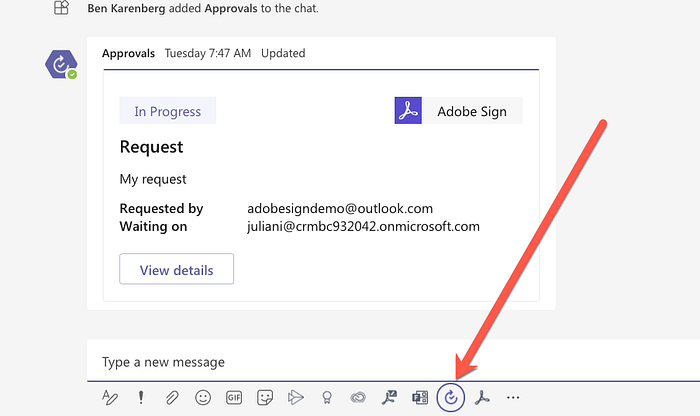Open the Adobe Acrobat icon in toolbar

click(482, 397)
